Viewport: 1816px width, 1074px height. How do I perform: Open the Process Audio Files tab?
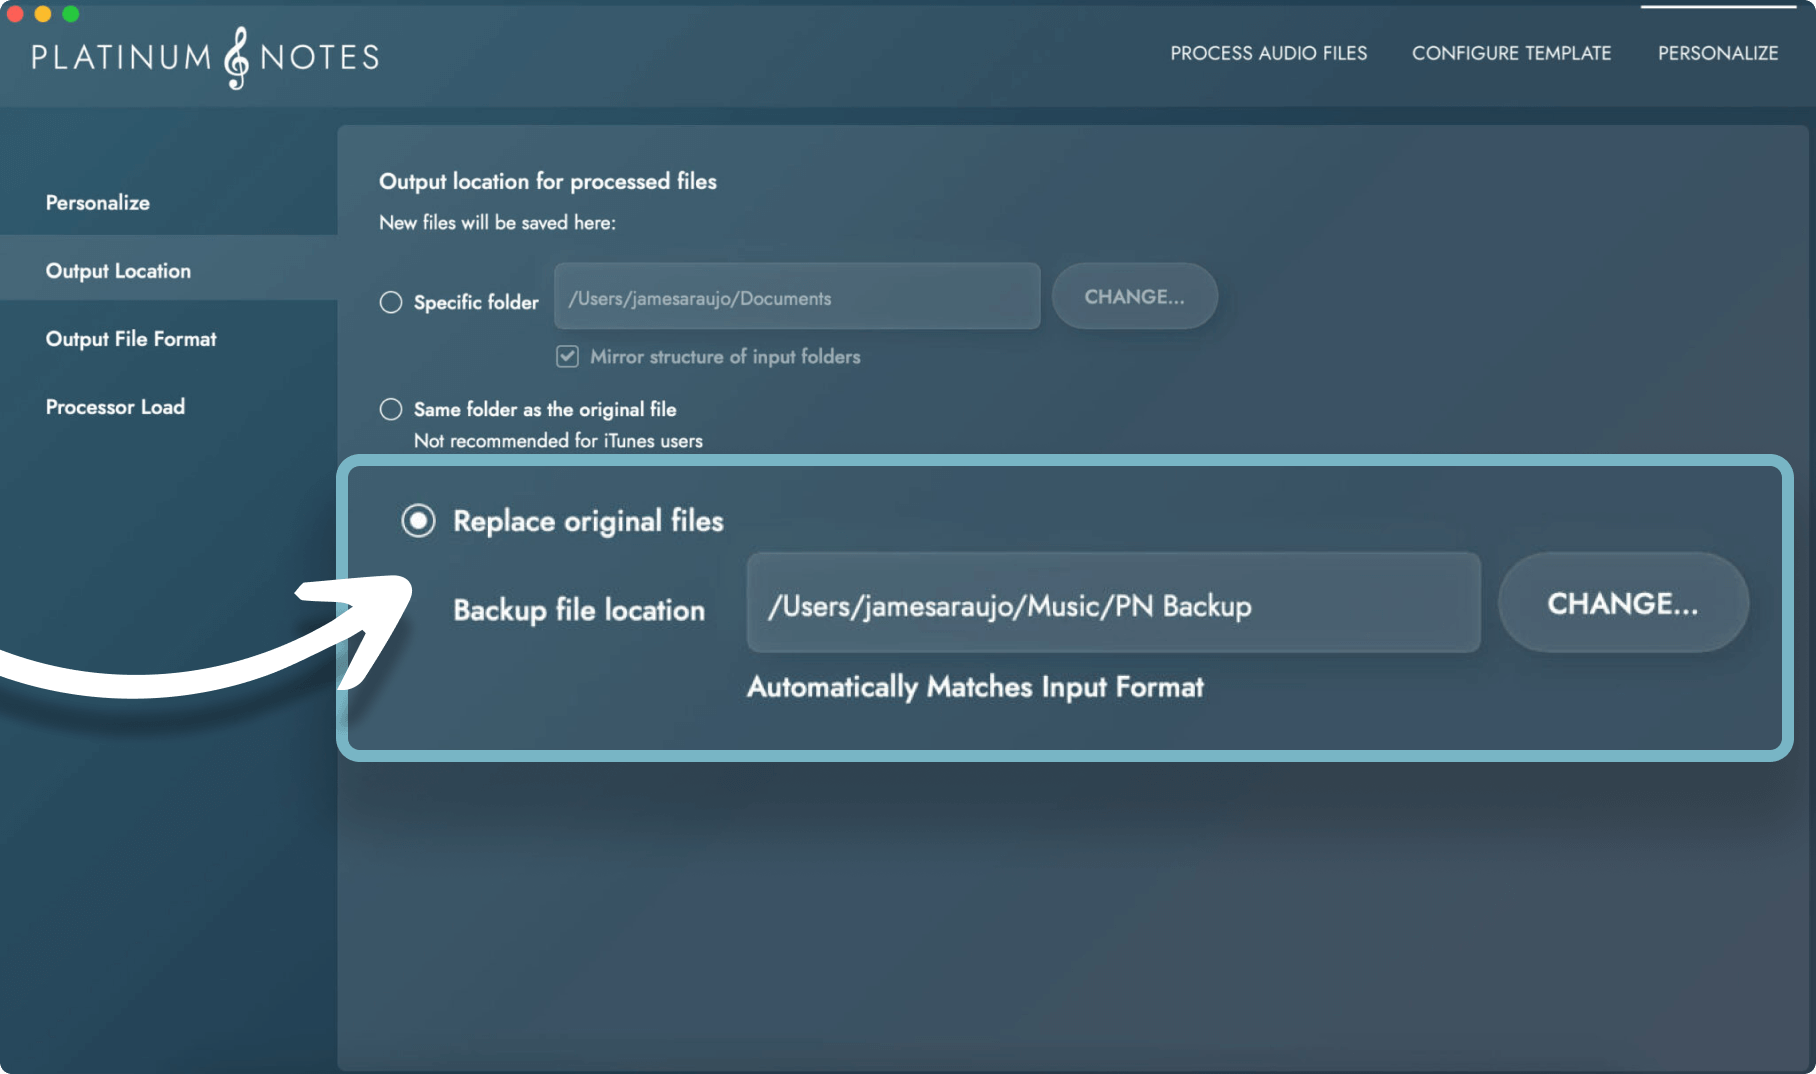[x=1268, y=53]
